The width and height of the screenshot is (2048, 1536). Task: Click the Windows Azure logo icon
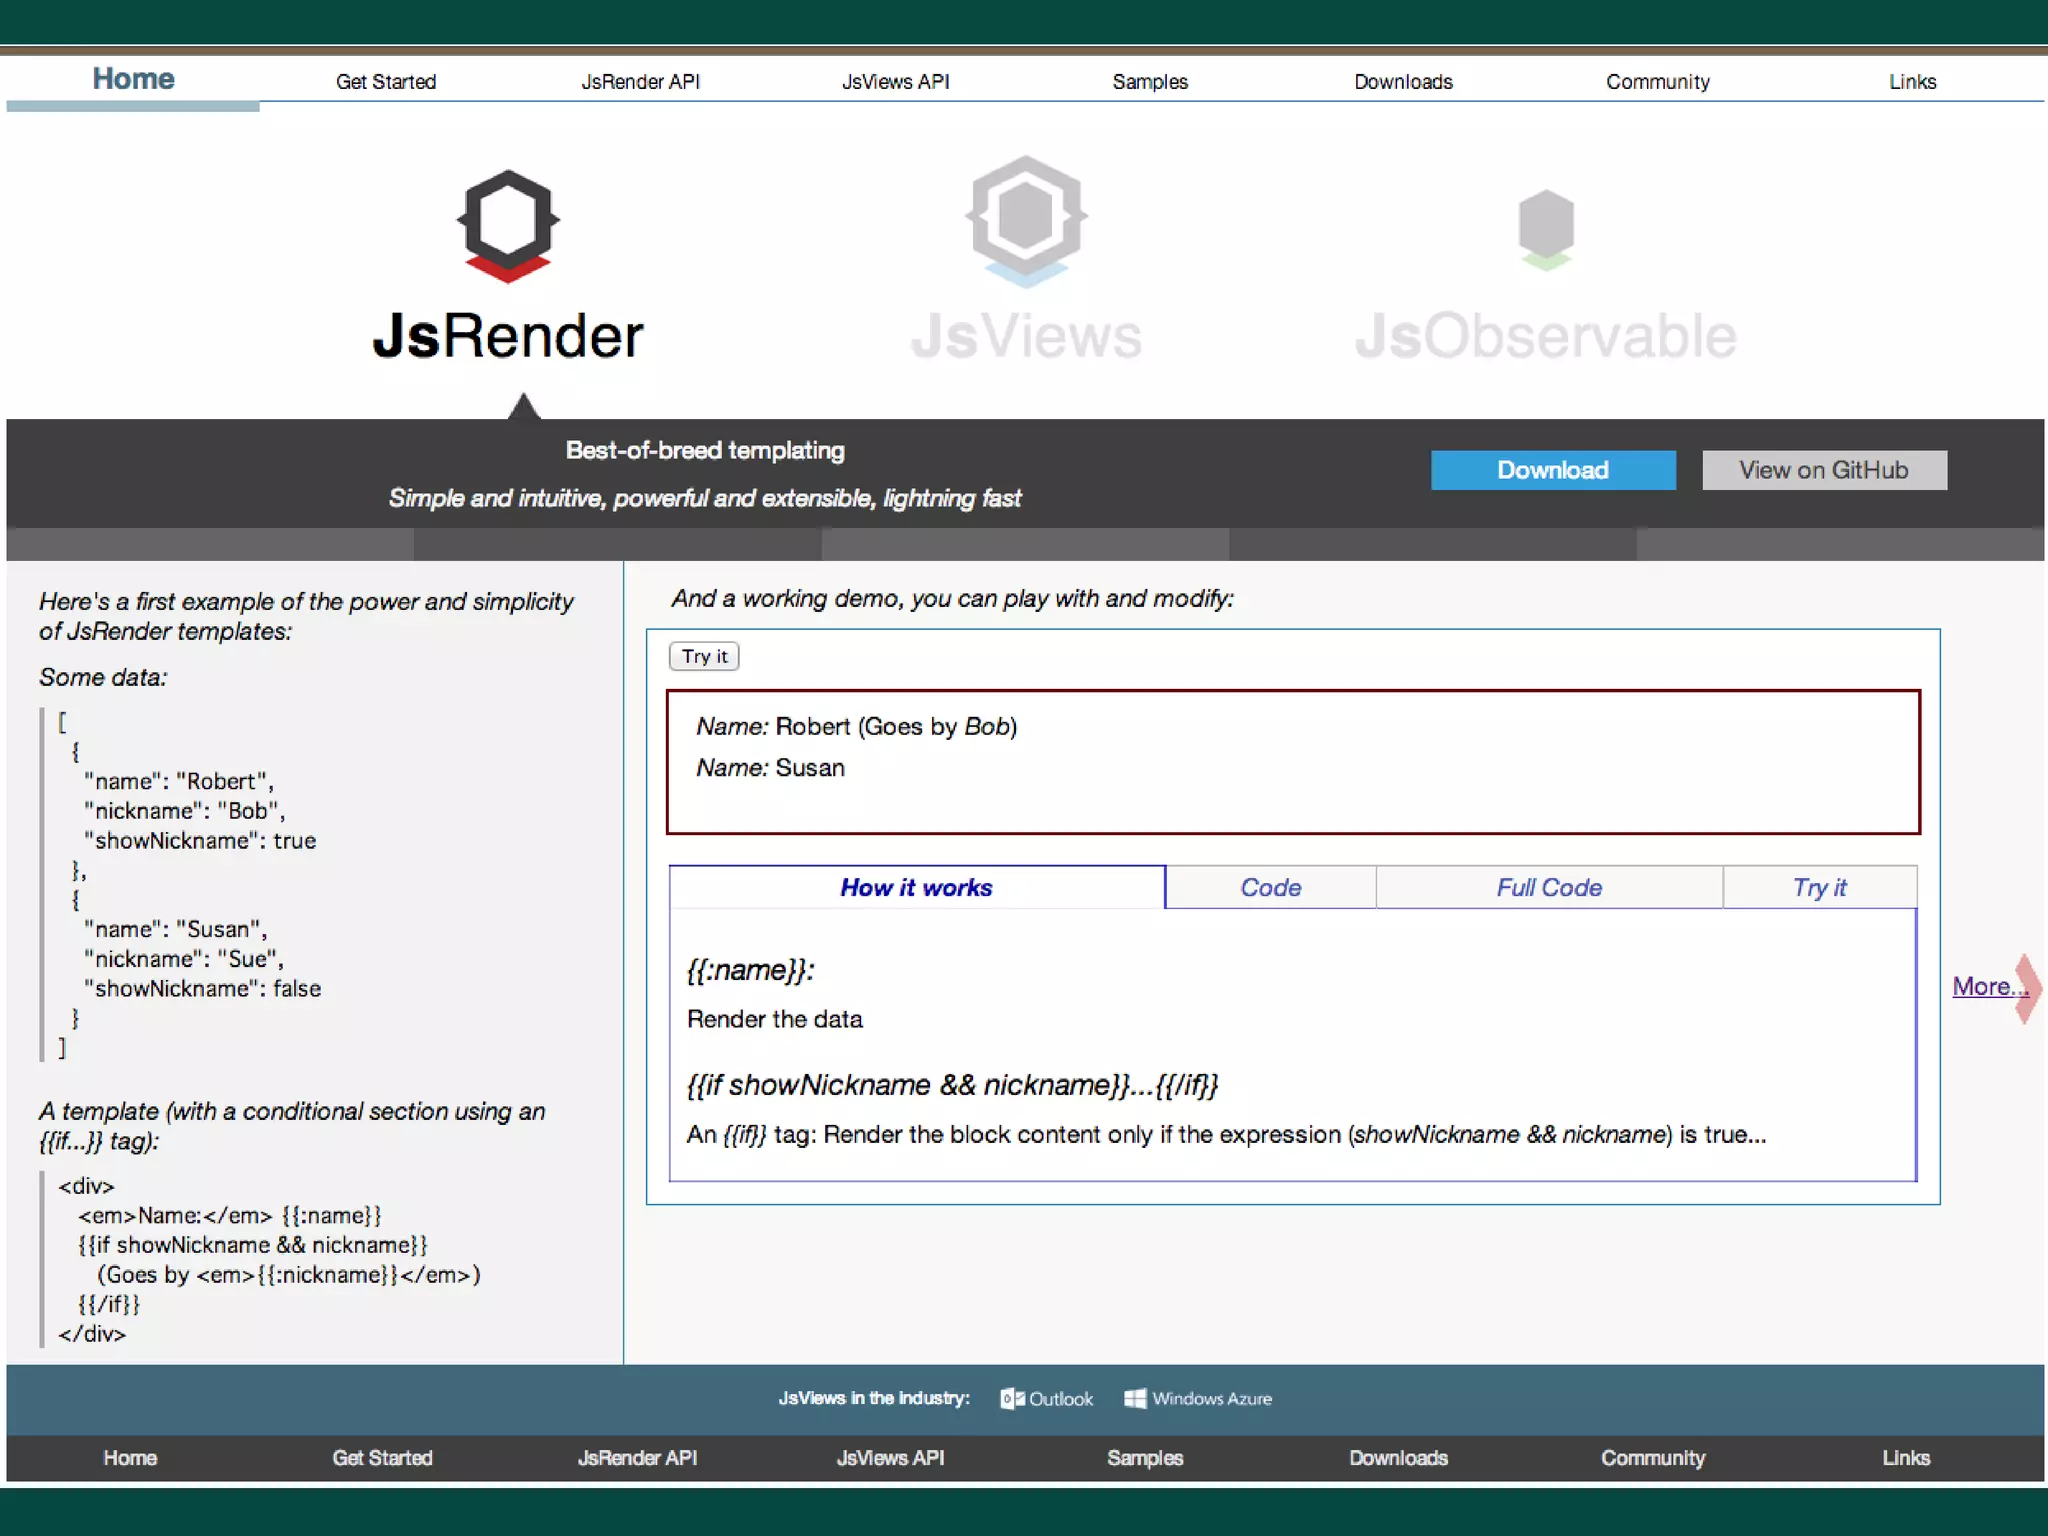[1135, 1398]
